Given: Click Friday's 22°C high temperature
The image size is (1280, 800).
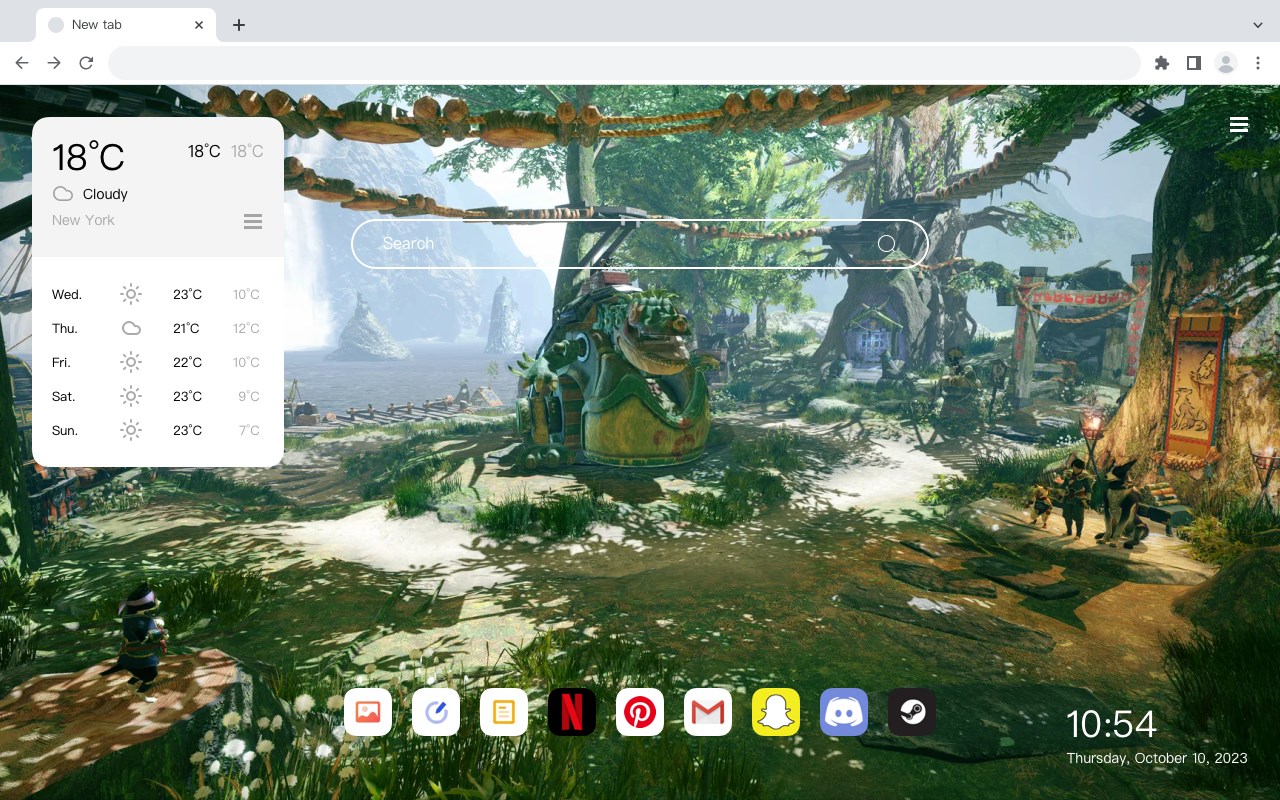Looking at the screenshot, I should (187, 362).
